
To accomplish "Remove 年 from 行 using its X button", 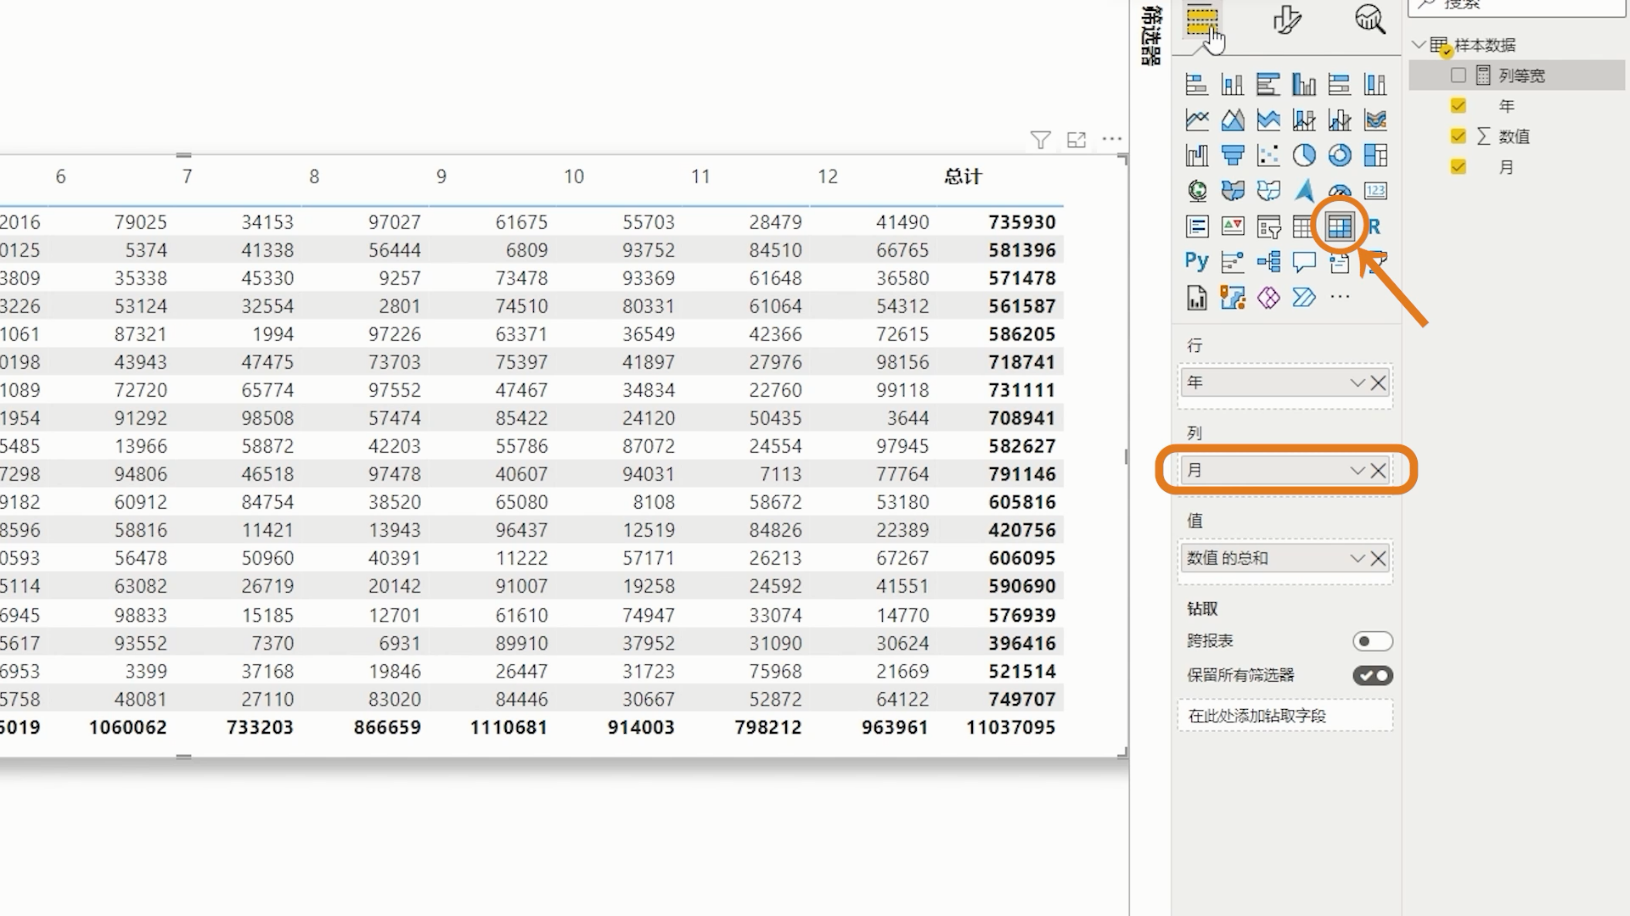I will click(x=1378, y=383).
